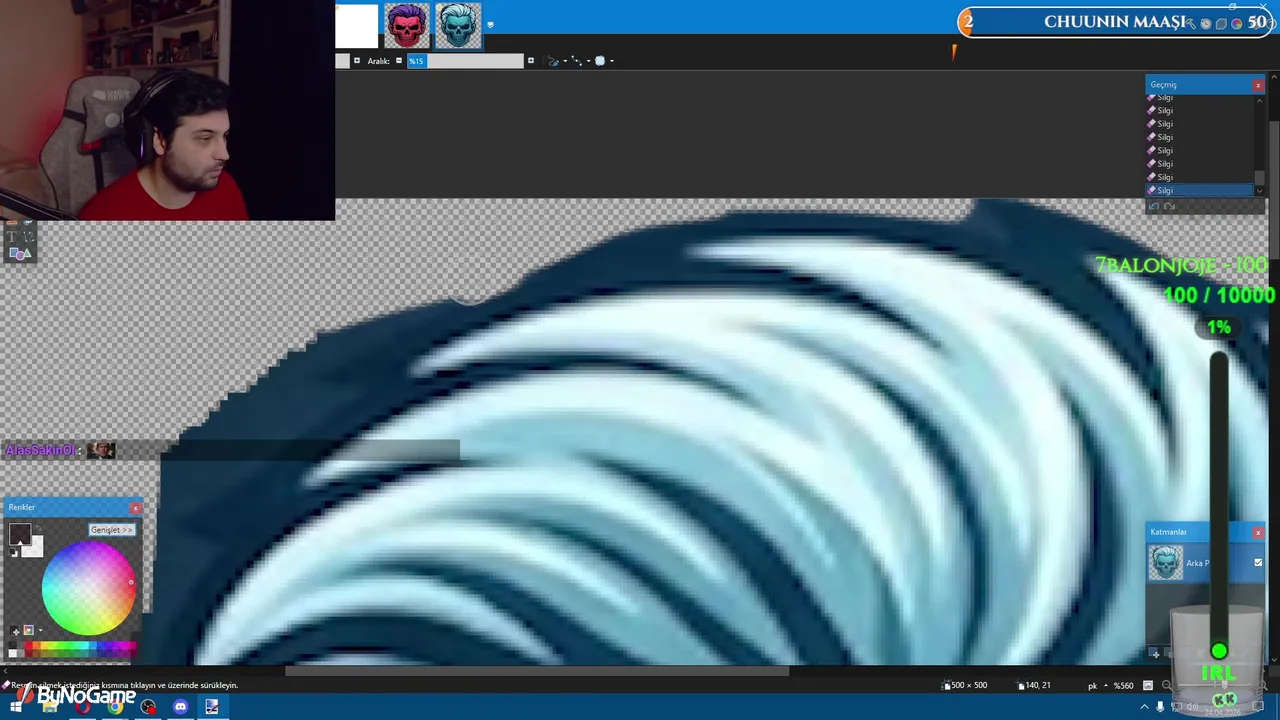Decrease Aralık value with minus button
This screenshot has width=1280, height=720.
pos(399,61)
